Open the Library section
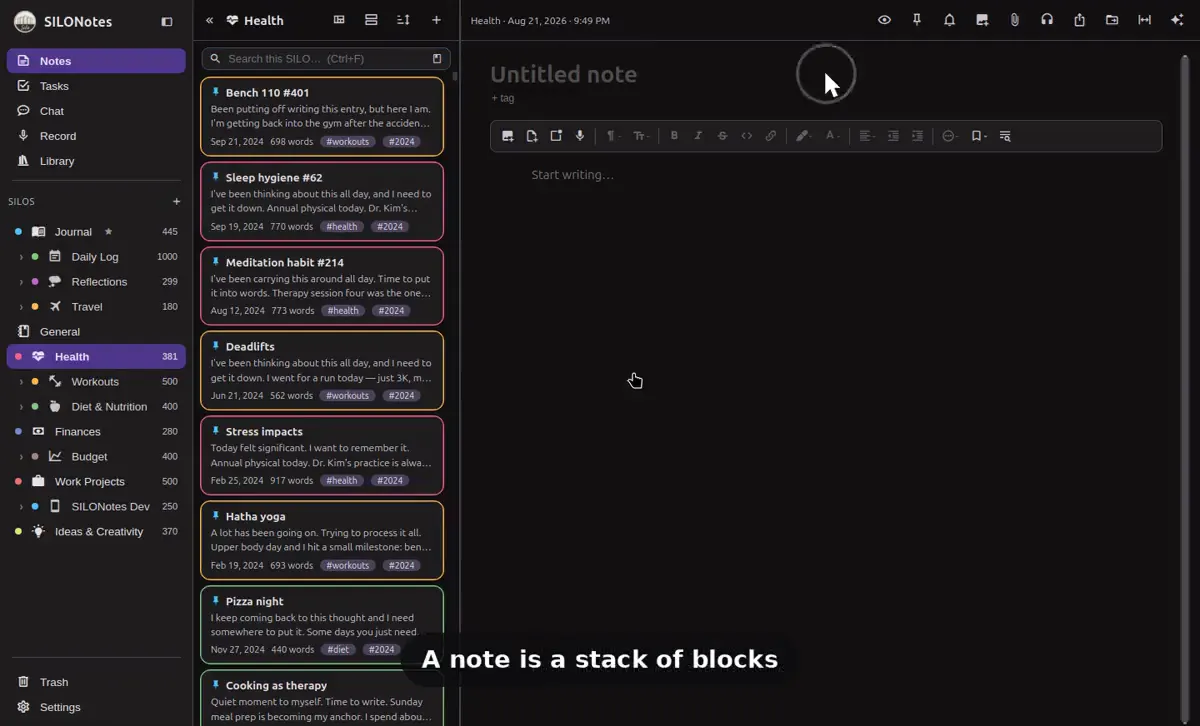The width and height of the screenshot is (1200, 726). point(96,161)
